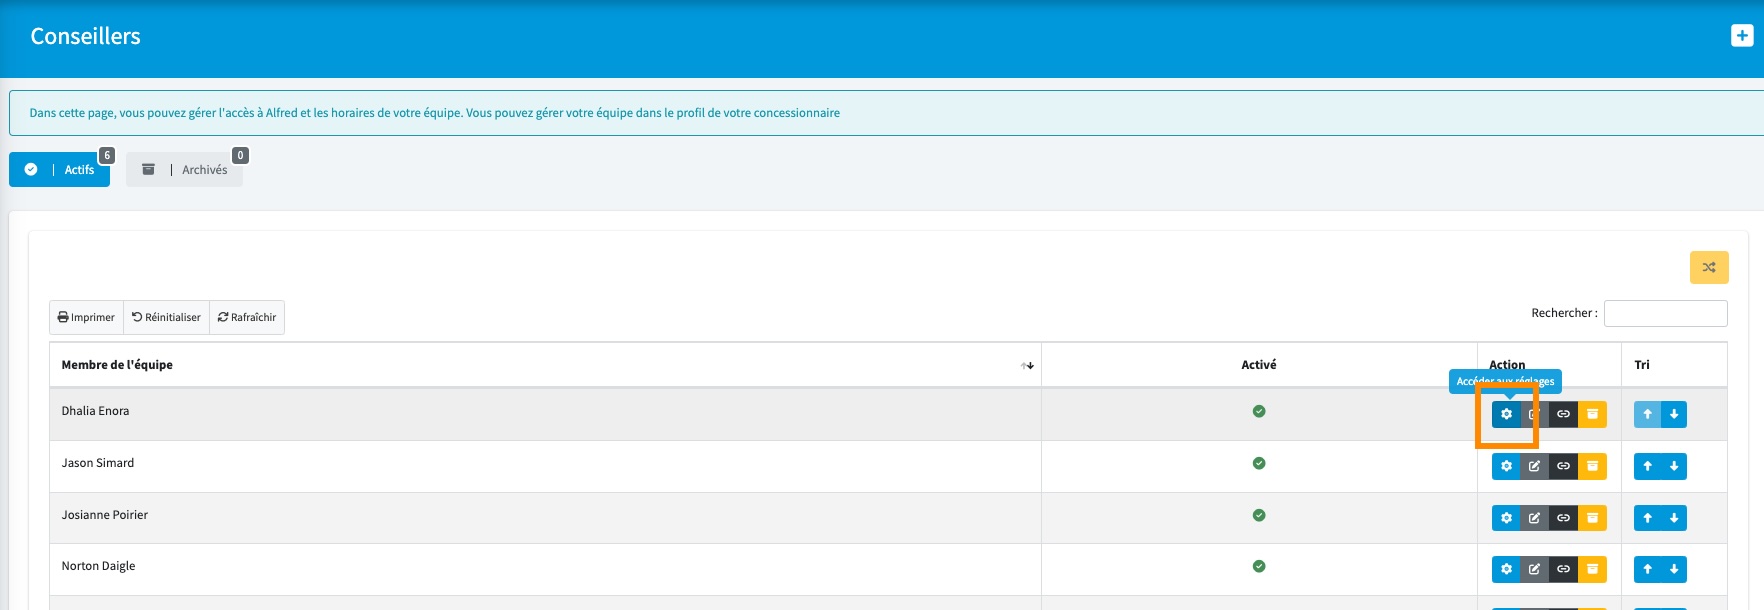This screenshot has height=610, width=1764.
Task: Edit Josianne Poirier with pencil icon
Action: coord(1534,518)
